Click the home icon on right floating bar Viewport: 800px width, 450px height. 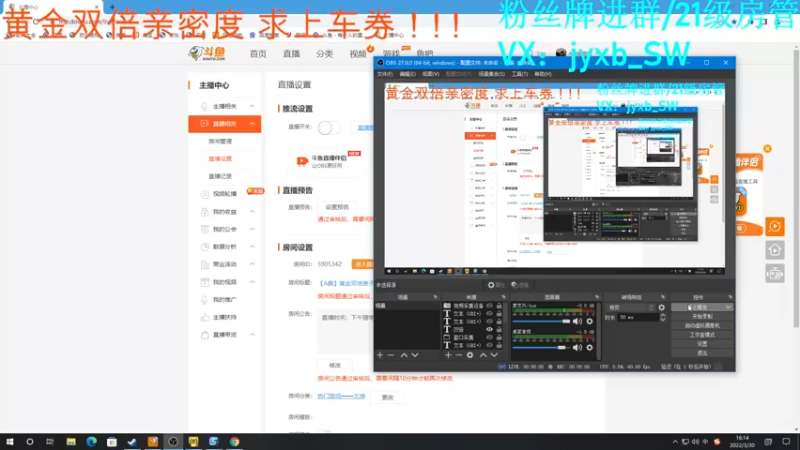tap(774, 250)
